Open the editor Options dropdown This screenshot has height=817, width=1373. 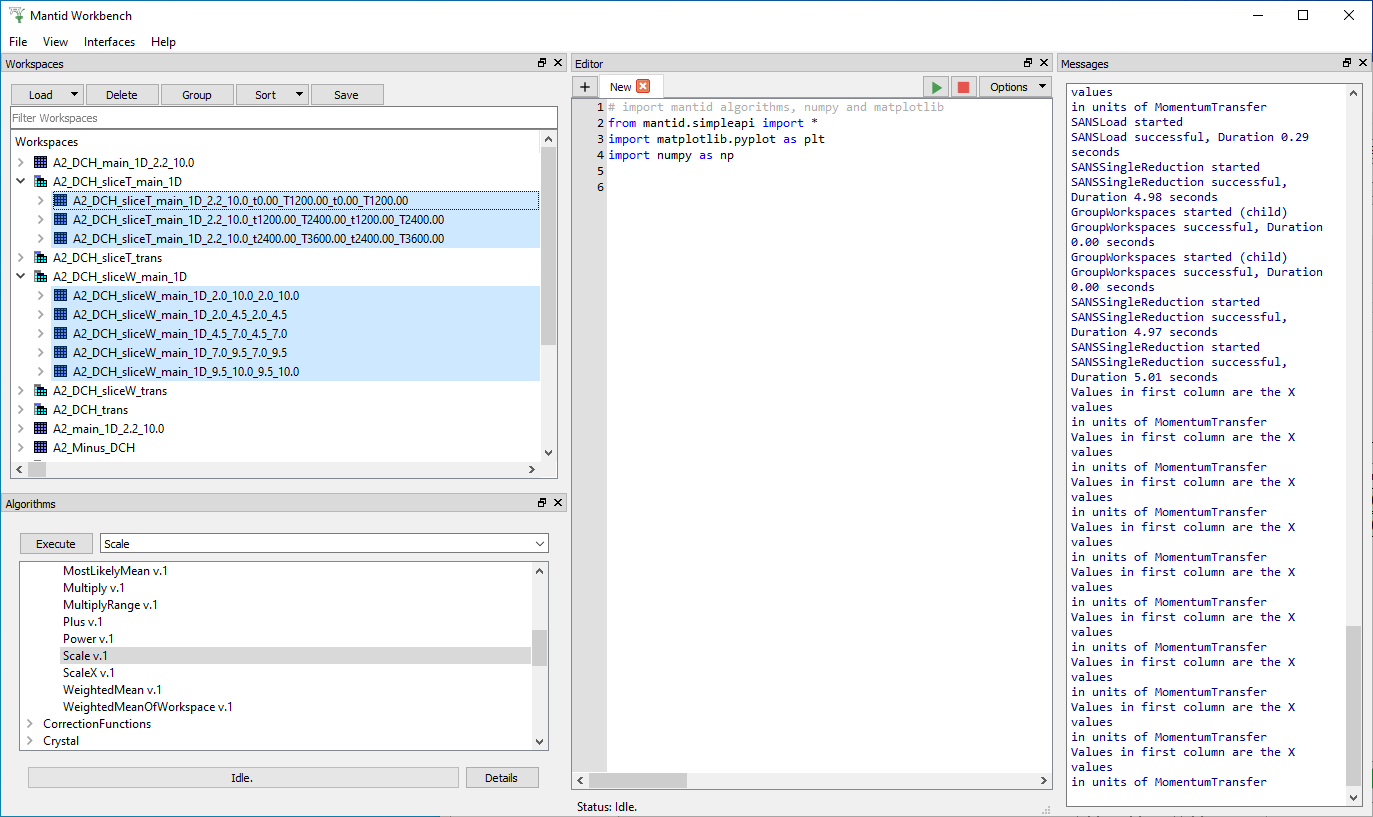coord(1015,87)
